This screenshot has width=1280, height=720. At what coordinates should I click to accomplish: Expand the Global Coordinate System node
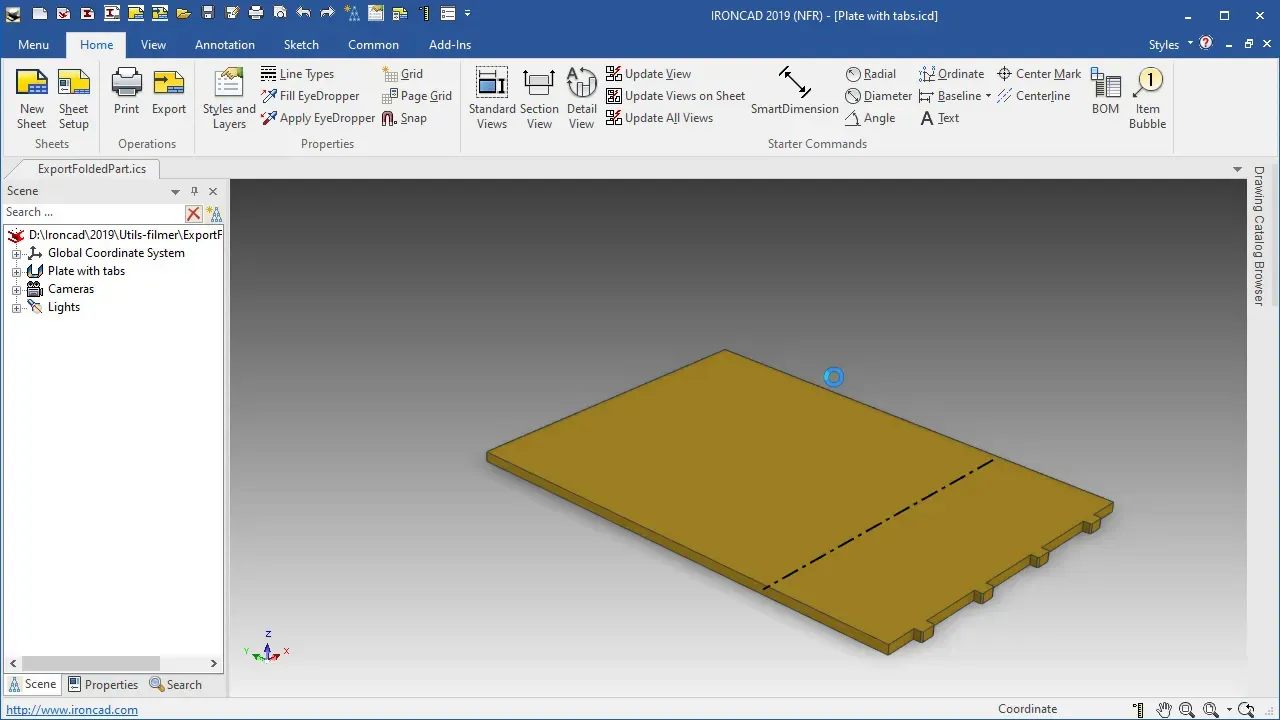[16, 254]
